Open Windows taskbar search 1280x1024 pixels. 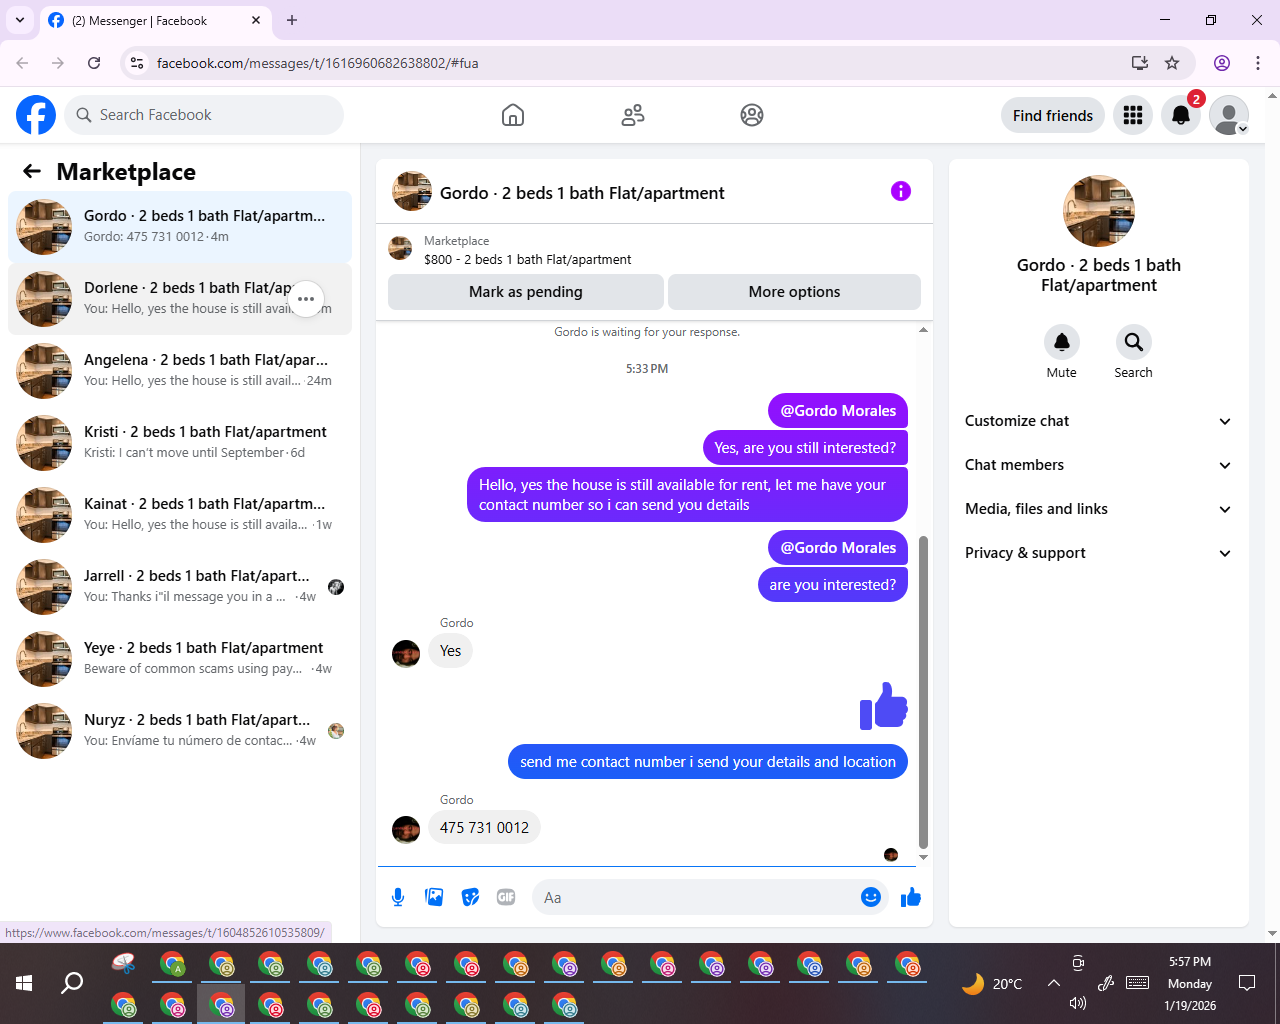tap(72, 983)
